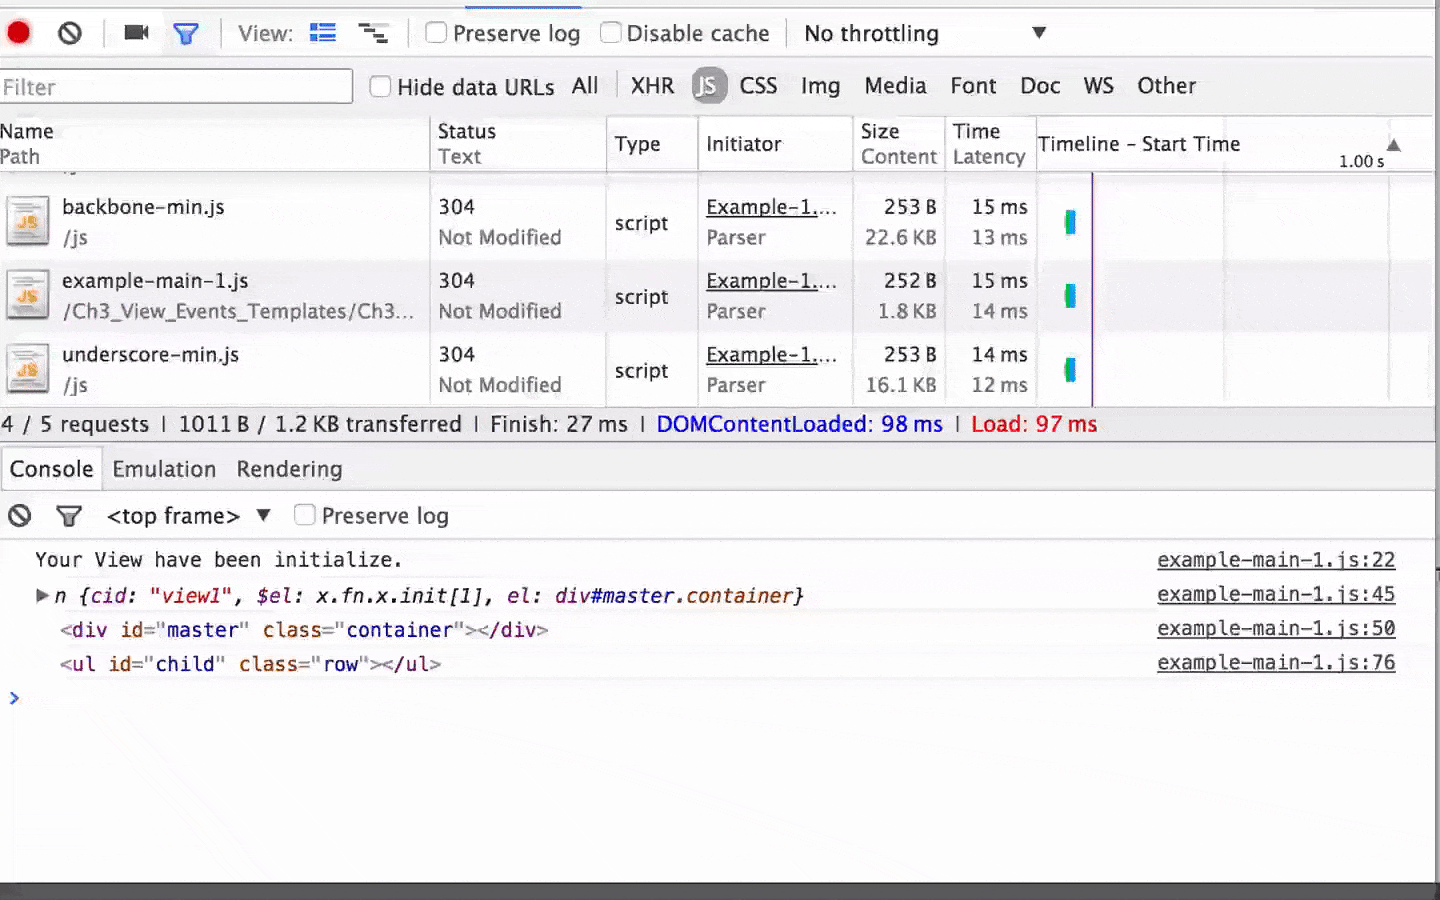Filter requests by Other
Screen dimensions: 1440x900
point(1167,86)
